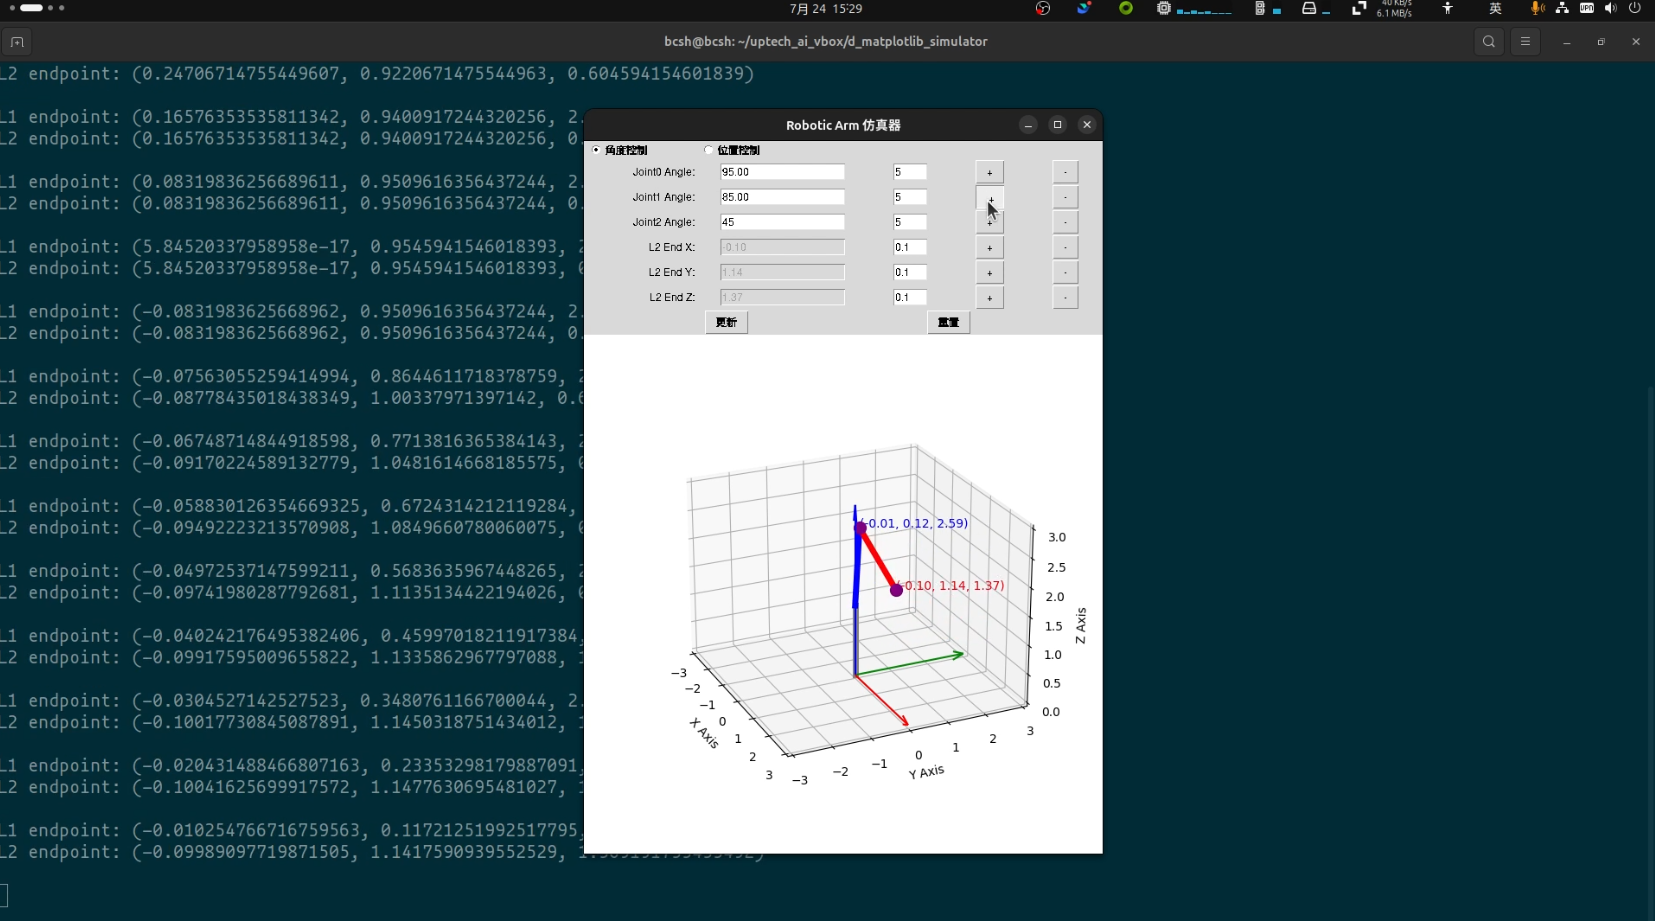Click the date and time in top bar
This screenshot has height=921, width=1655.
tap(826, 8)
